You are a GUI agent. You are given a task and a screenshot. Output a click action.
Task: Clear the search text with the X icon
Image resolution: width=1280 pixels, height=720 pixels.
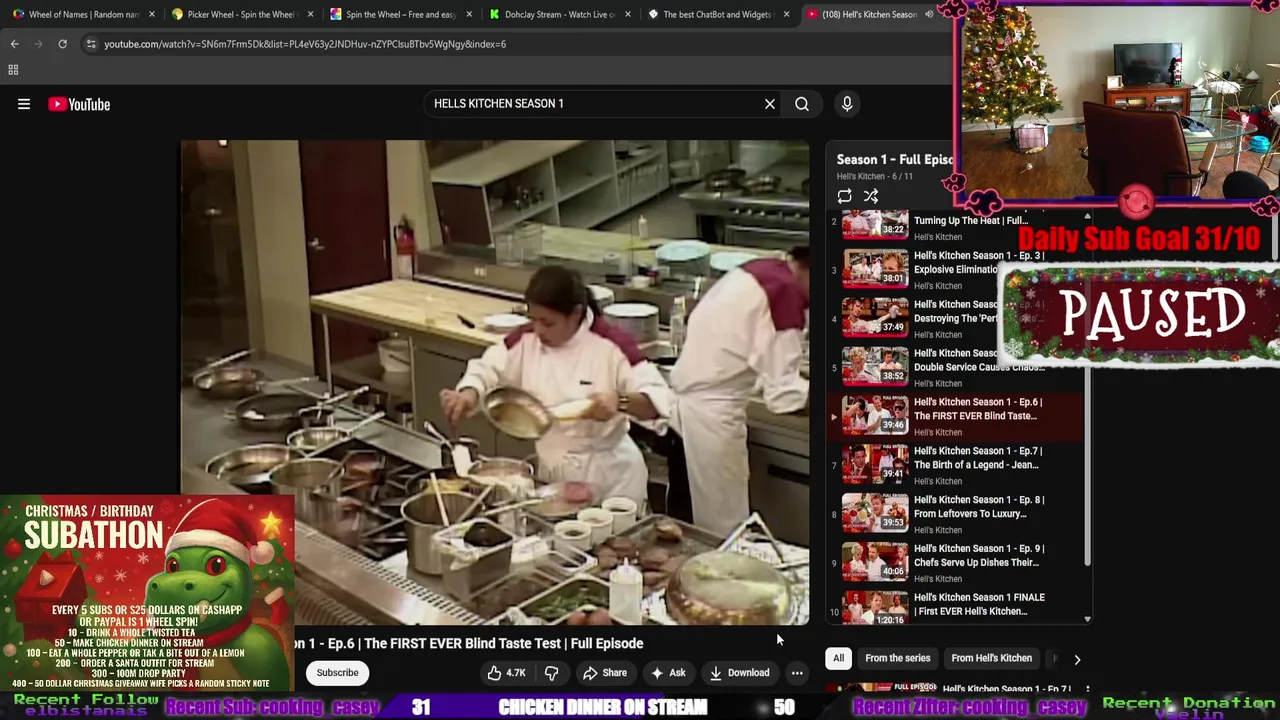click(x=770, y=104)
